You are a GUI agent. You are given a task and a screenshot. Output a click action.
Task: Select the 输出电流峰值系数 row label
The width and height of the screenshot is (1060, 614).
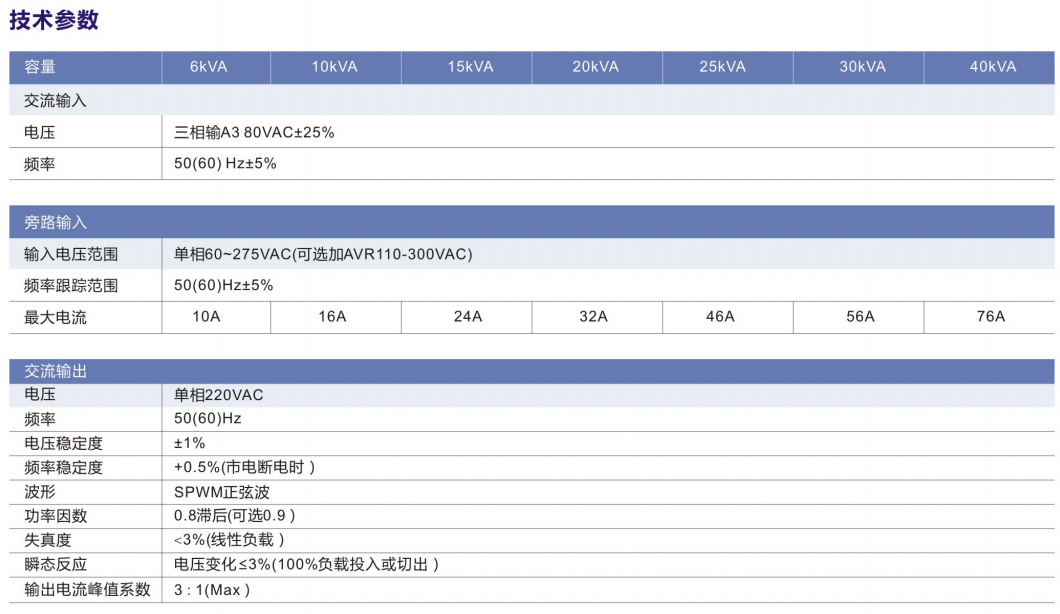pyautogui.click(x=87, y=590)
